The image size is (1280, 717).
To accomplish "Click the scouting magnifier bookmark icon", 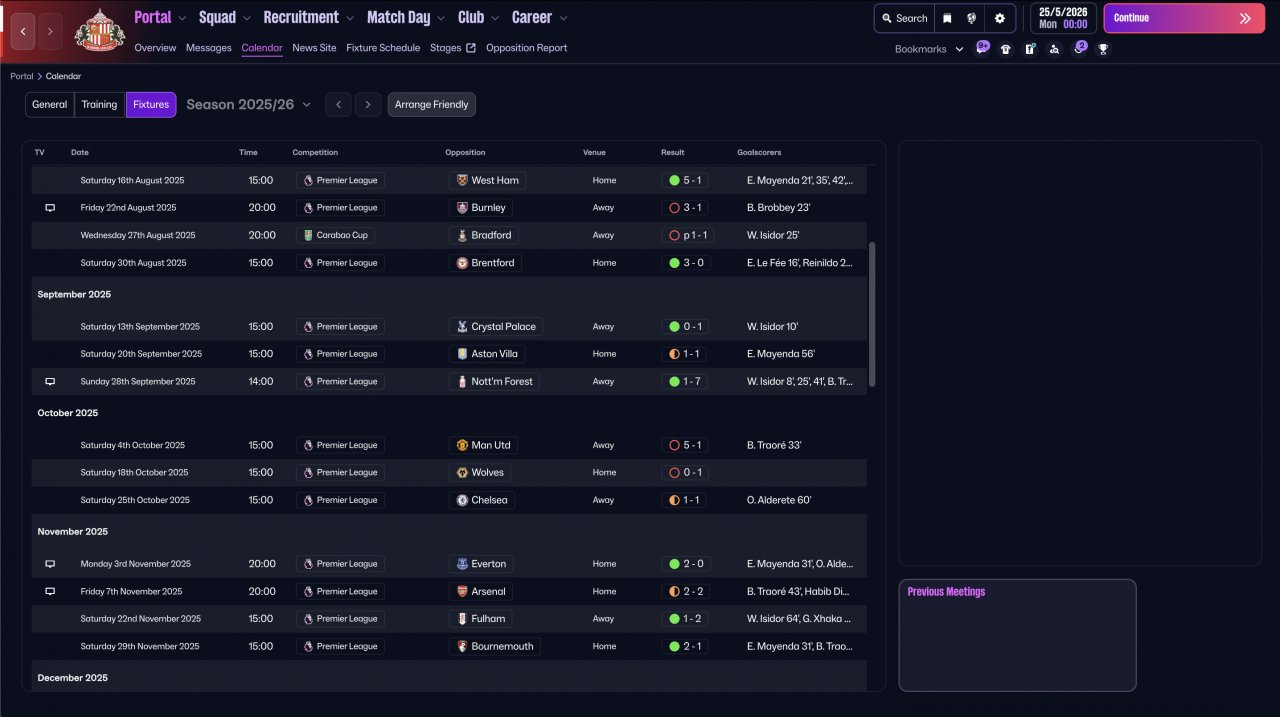I will pos(1054,49).
